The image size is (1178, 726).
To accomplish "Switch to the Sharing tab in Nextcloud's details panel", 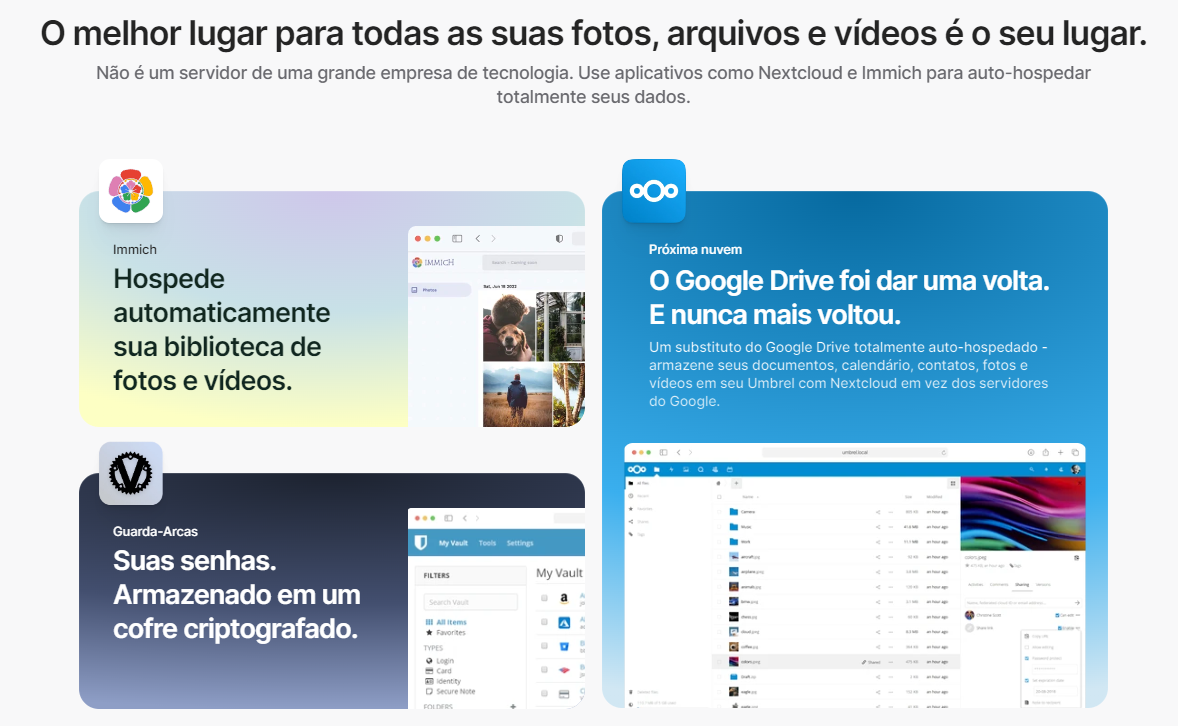I will tap(1022, 584).
